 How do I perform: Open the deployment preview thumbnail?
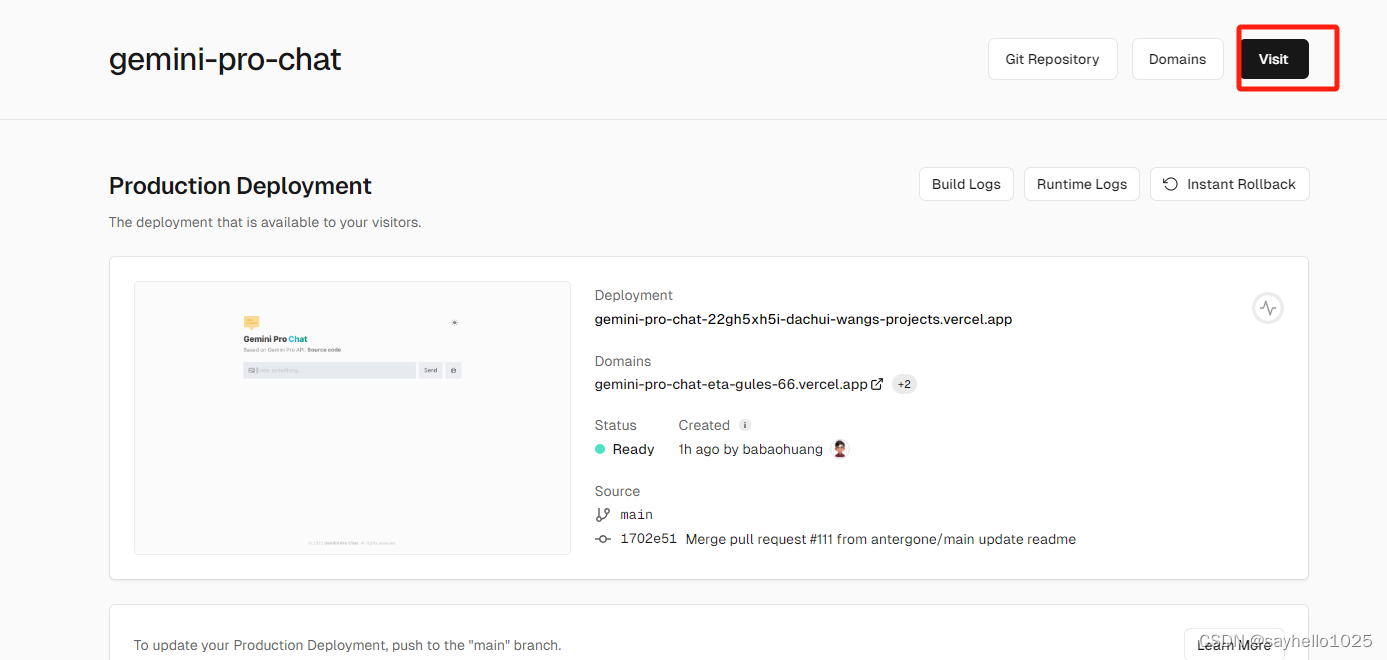tap(352, 418)
